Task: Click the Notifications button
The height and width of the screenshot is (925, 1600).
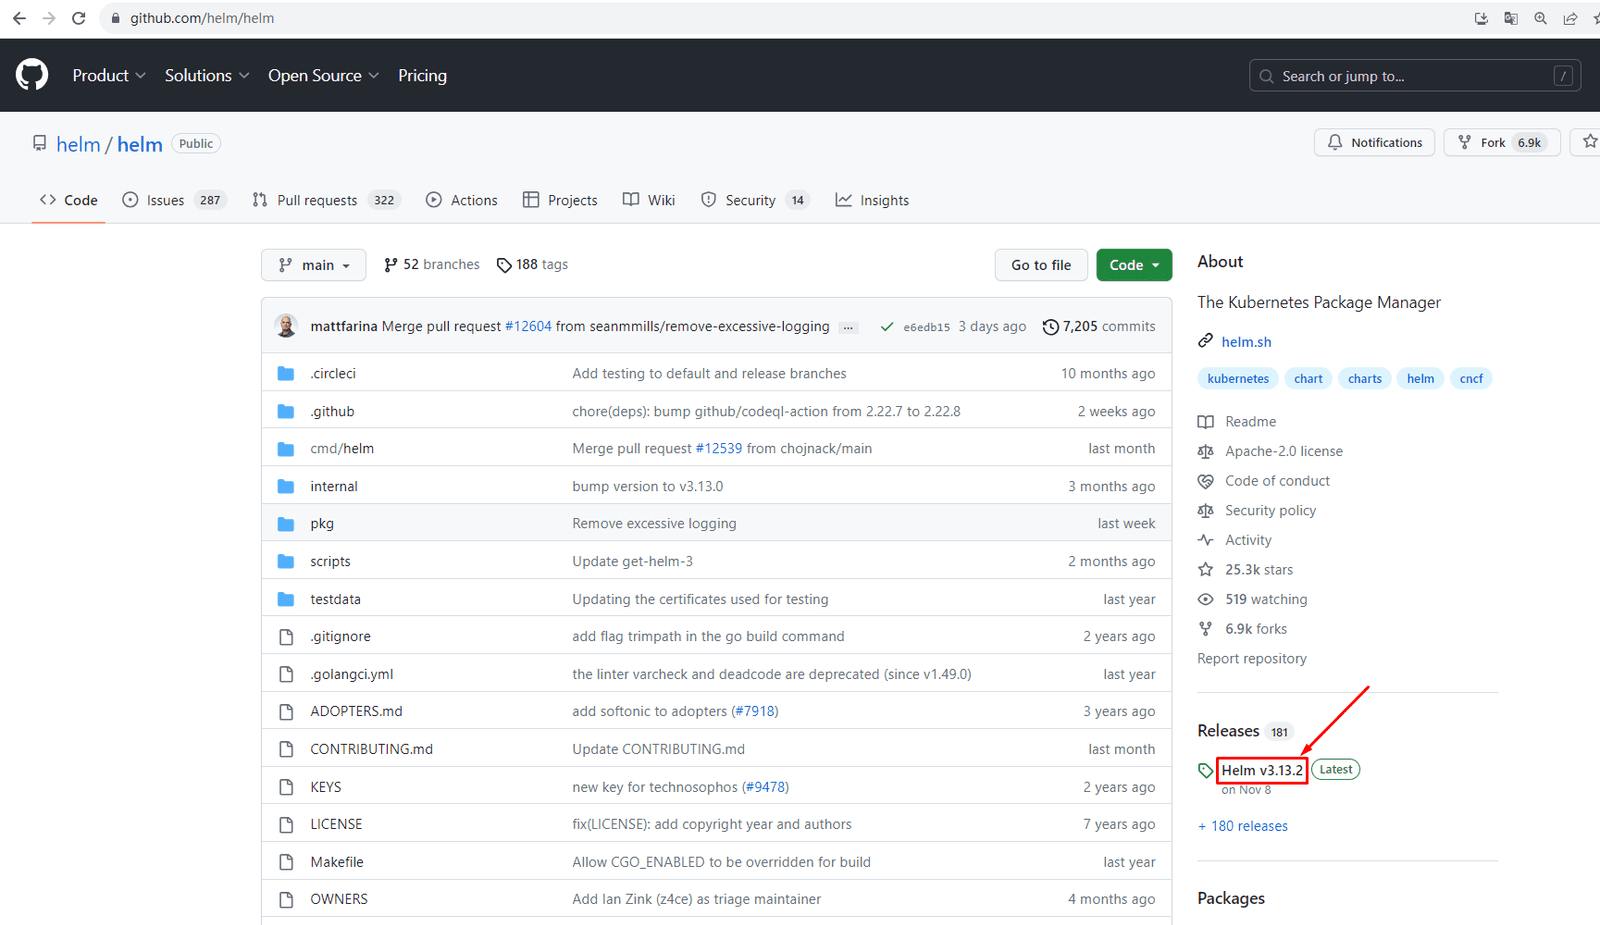Action: [x=1375, y=143]
